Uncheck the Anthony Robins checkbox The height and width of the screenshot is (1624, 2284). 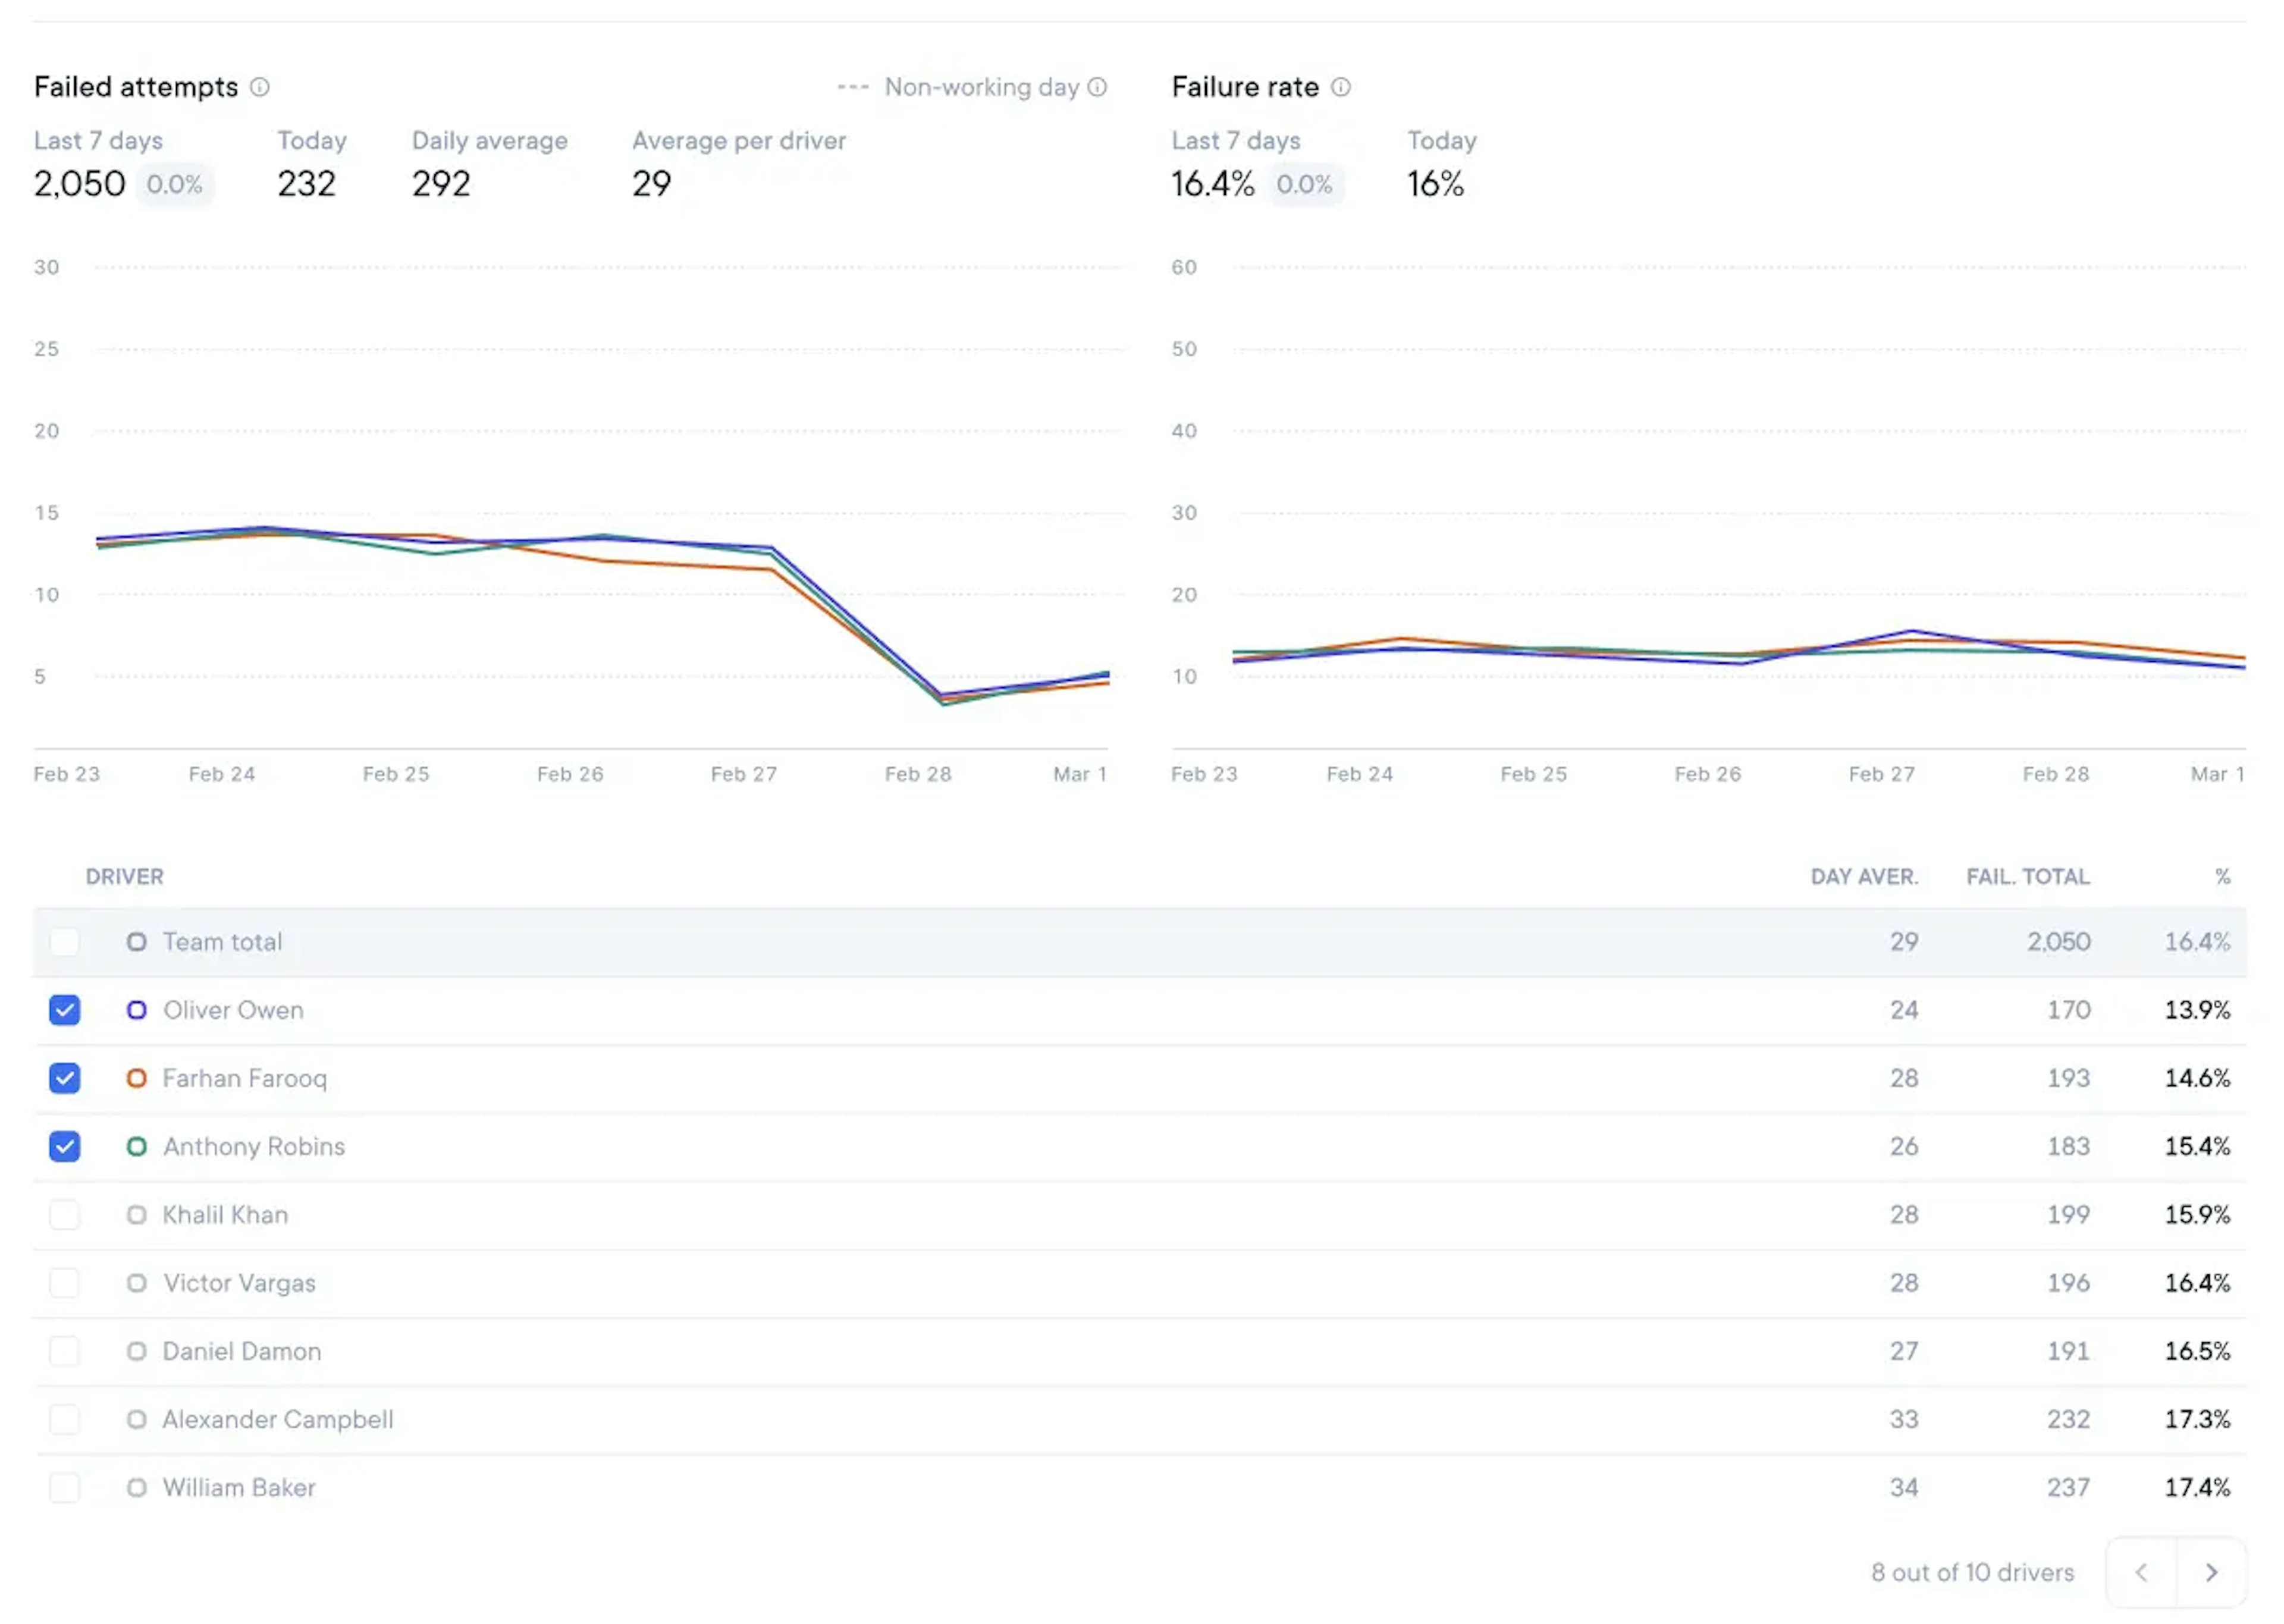(x=65, y=1146)
